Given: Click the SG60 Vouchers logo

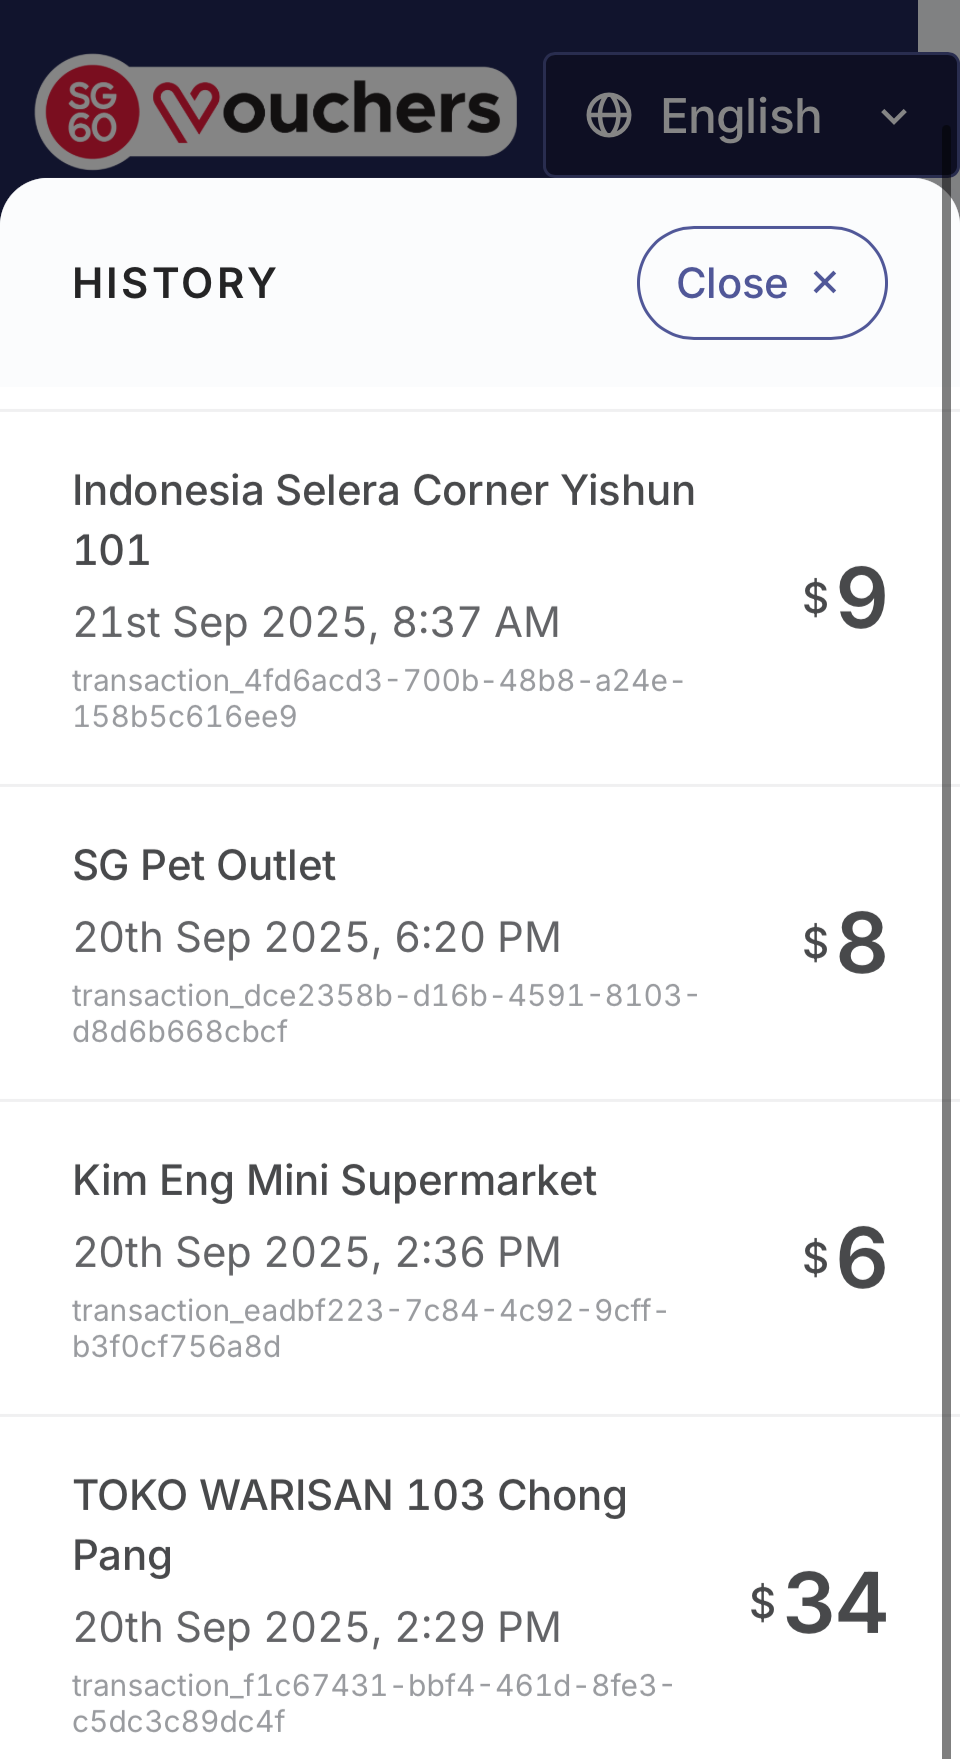Looking at the screenshot, I should pos(276,111).
